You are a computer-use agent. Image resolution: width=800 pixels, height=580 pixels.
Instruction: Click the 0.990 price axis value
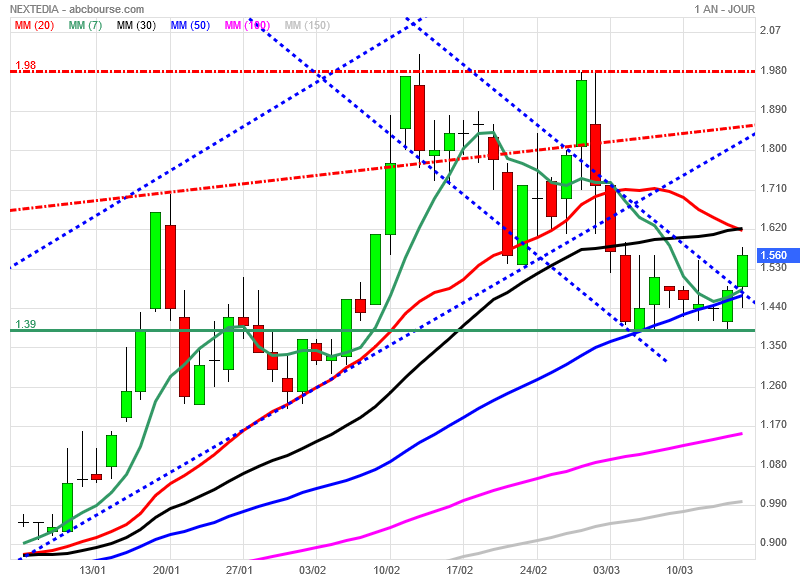click(x=773, y=503)
